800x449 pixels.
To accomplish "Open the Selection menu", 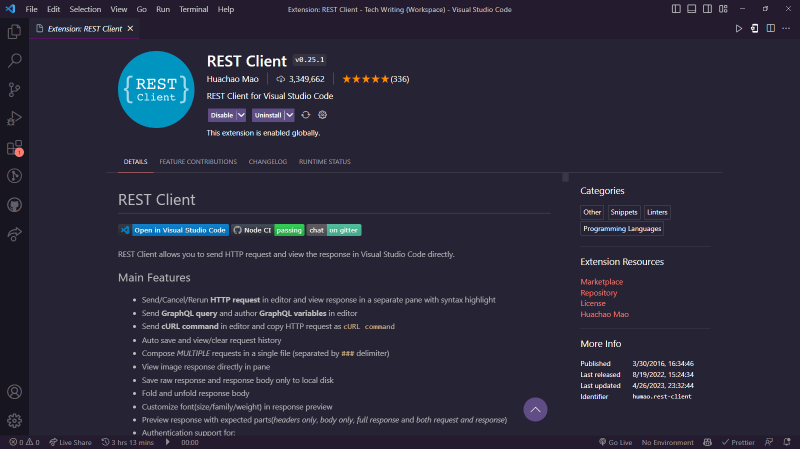I will coord(85,9).
